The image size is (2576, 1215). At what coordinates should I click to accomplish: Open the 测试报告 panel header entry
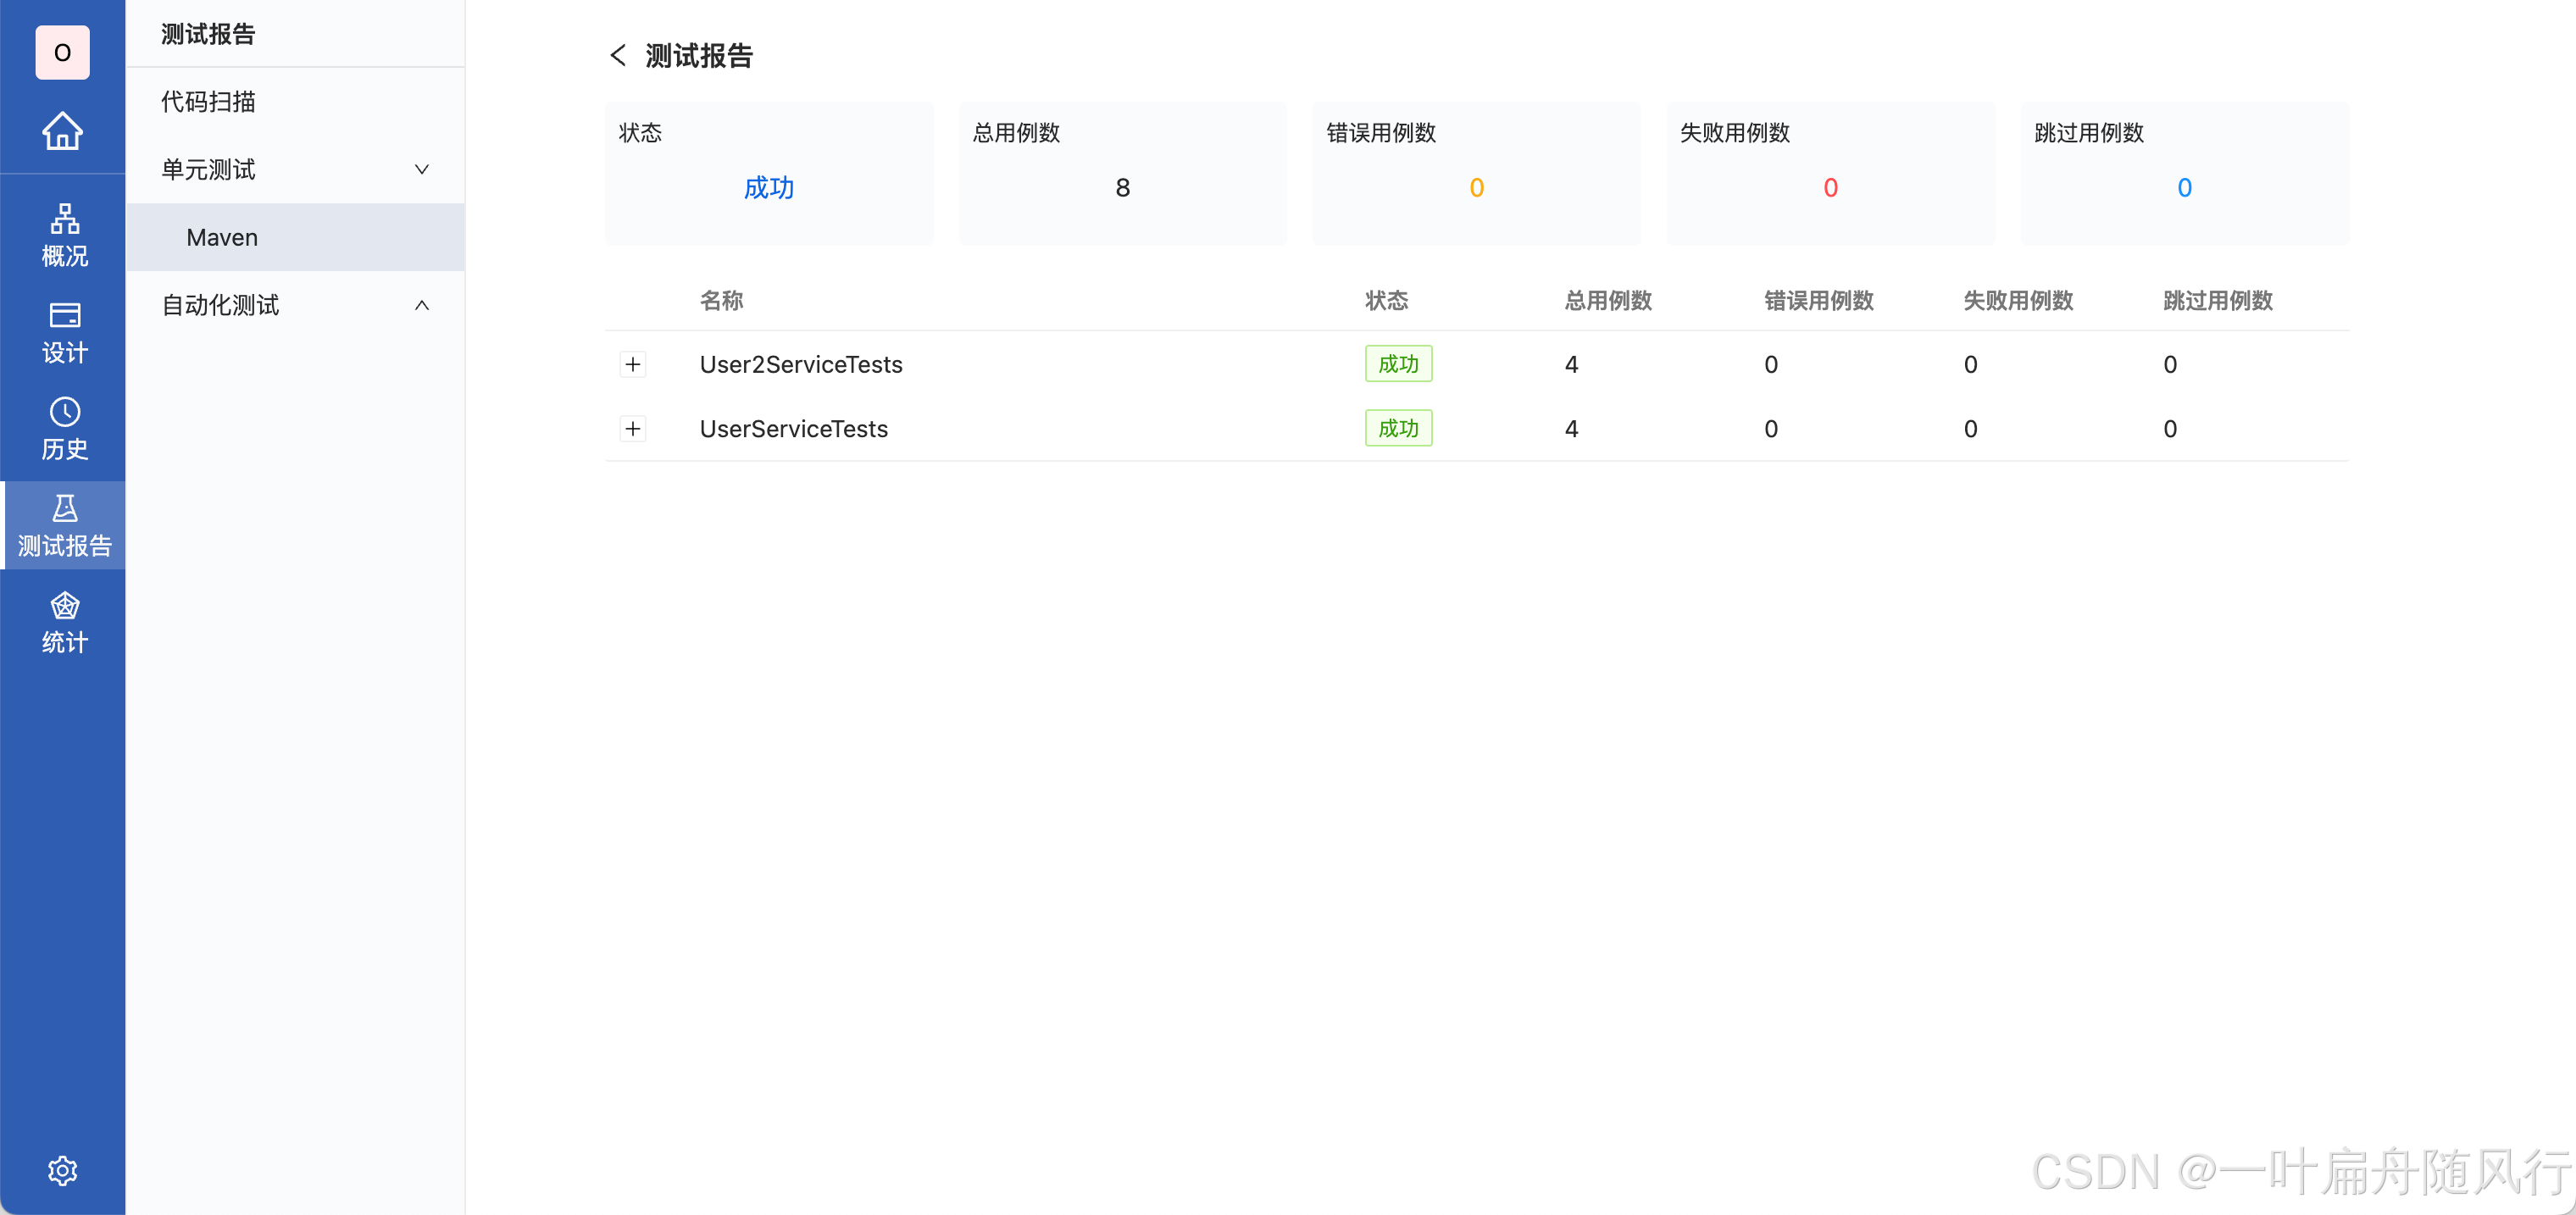tap(205, 33)
